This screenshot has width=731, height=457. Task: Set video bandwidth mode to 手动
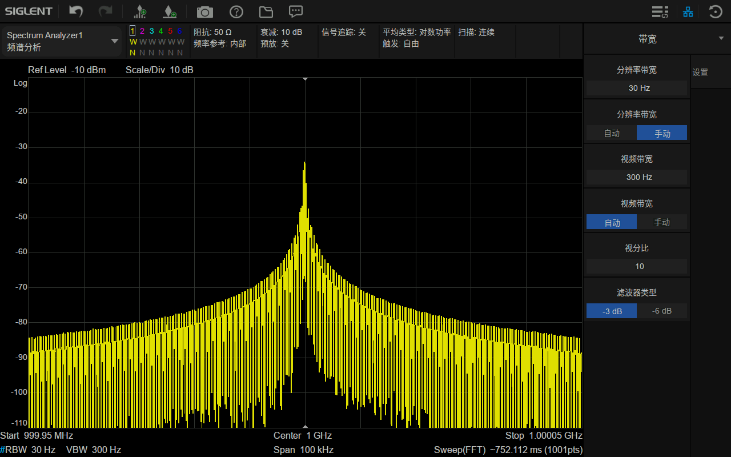(662, 222)
